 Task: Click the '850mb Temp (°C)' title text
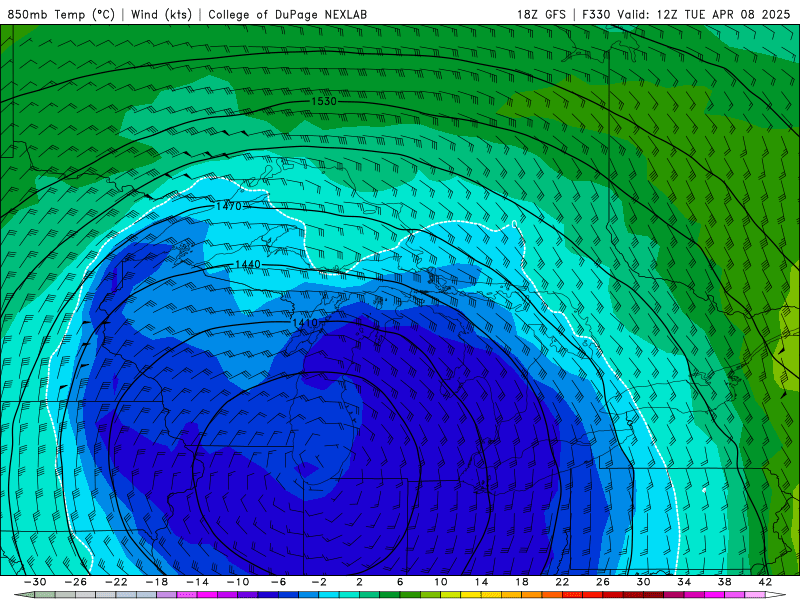(x=61, y=14)
